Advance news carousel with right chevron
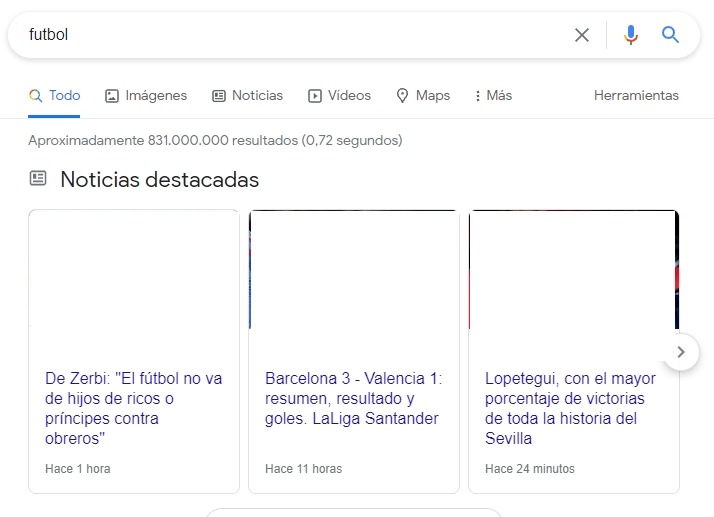 coord(681,352)
